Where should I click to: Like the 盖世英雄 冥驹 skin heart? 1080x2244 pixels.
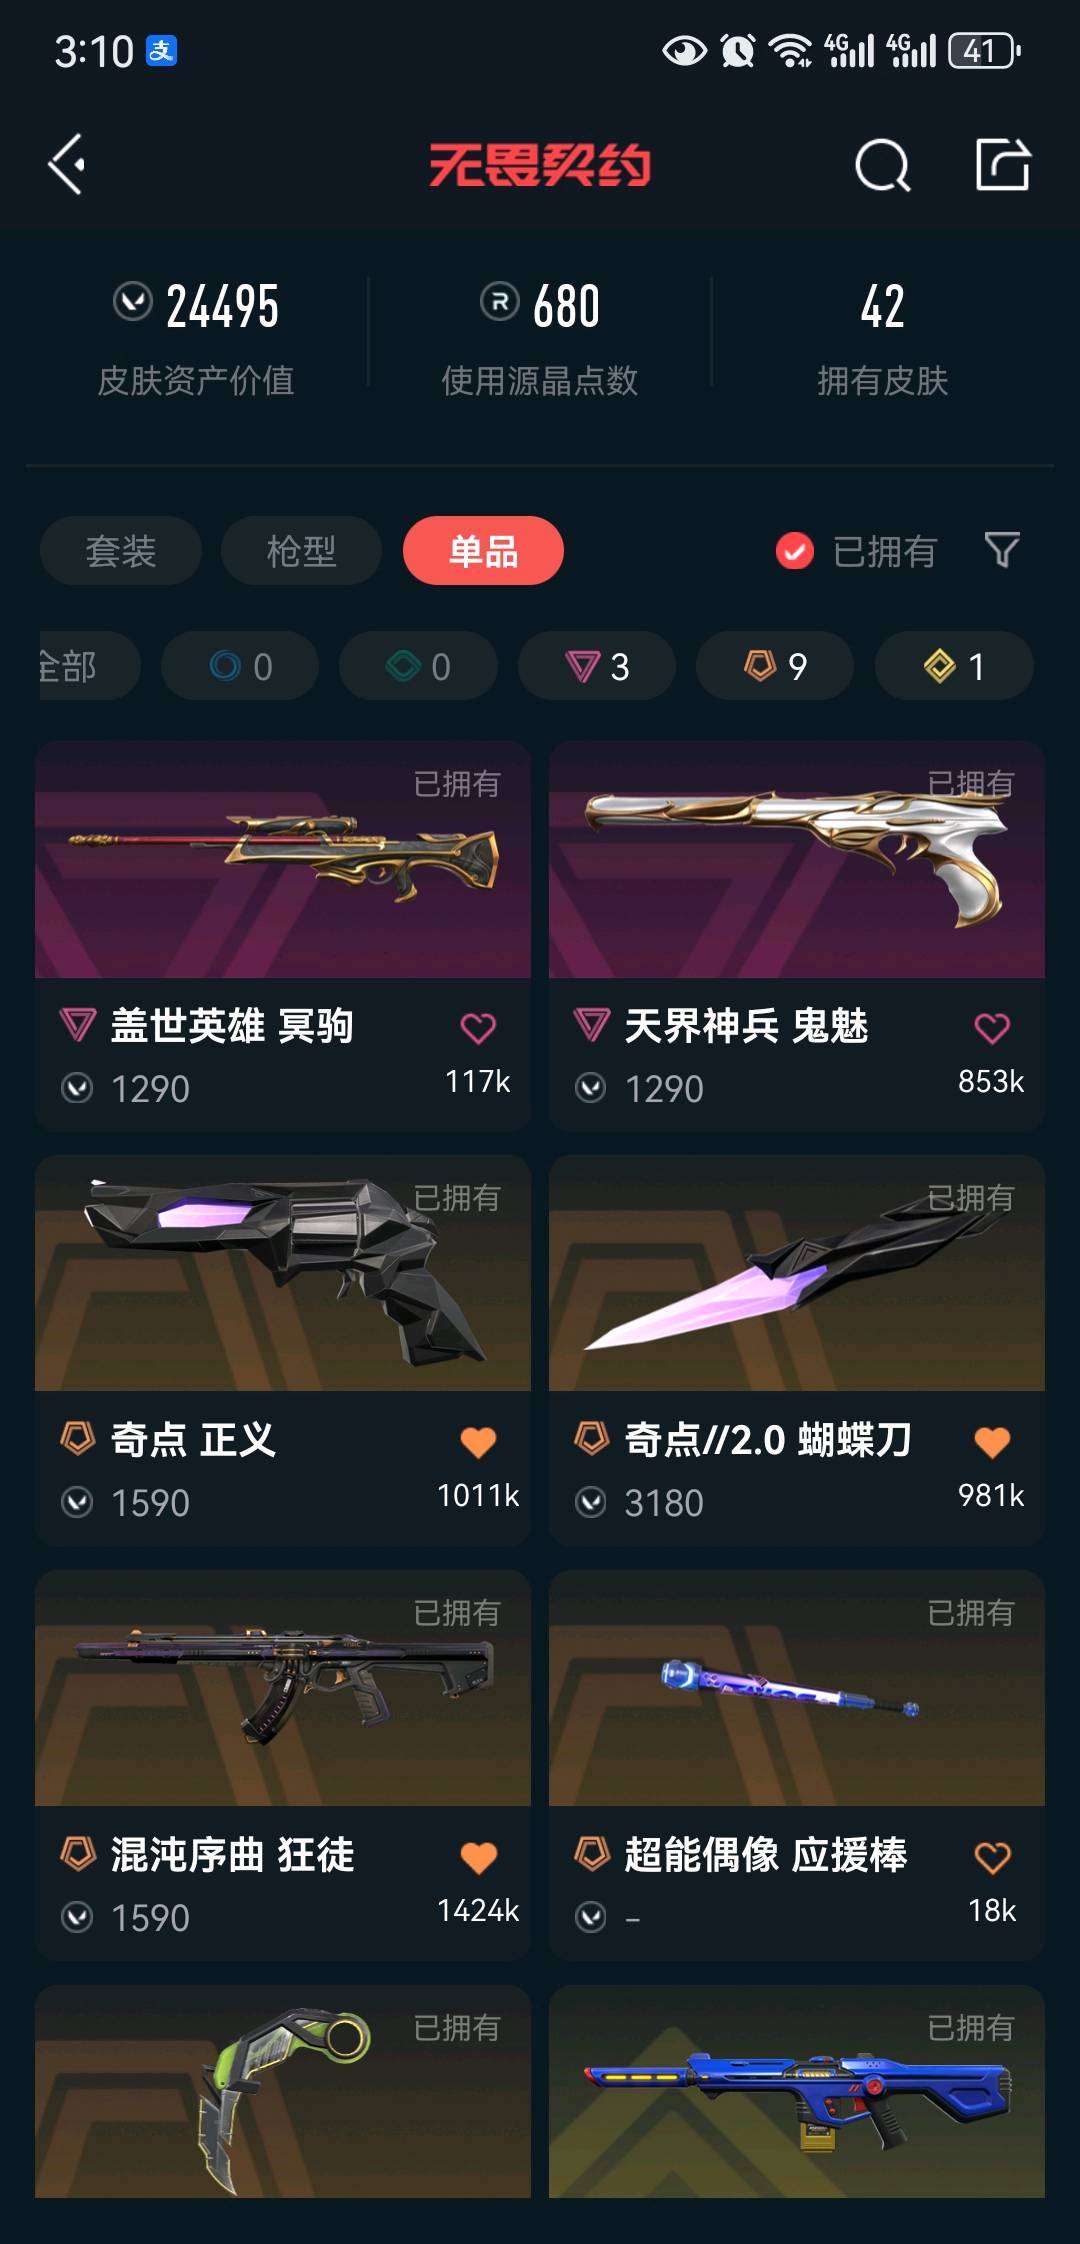478,1028
